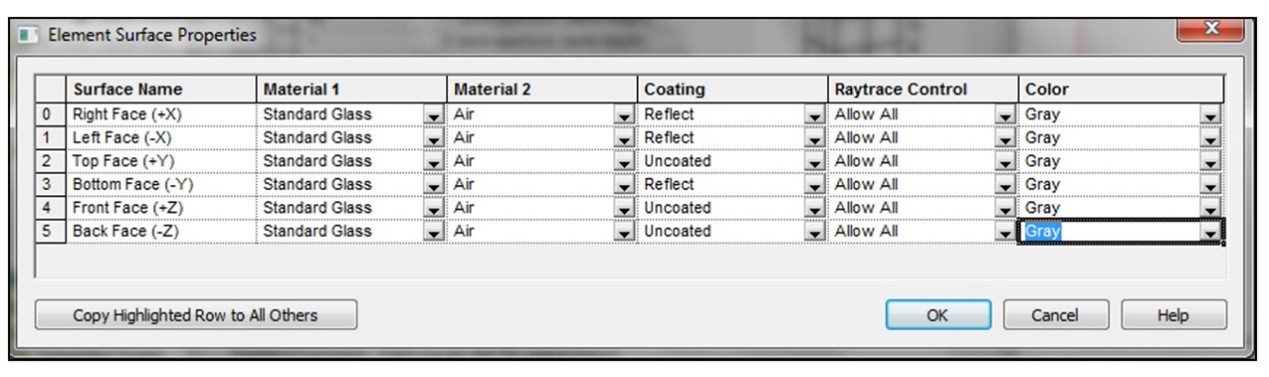
Task: Open the highlighted Gray color dropdown arrow
Action: tap(1210, 231)
